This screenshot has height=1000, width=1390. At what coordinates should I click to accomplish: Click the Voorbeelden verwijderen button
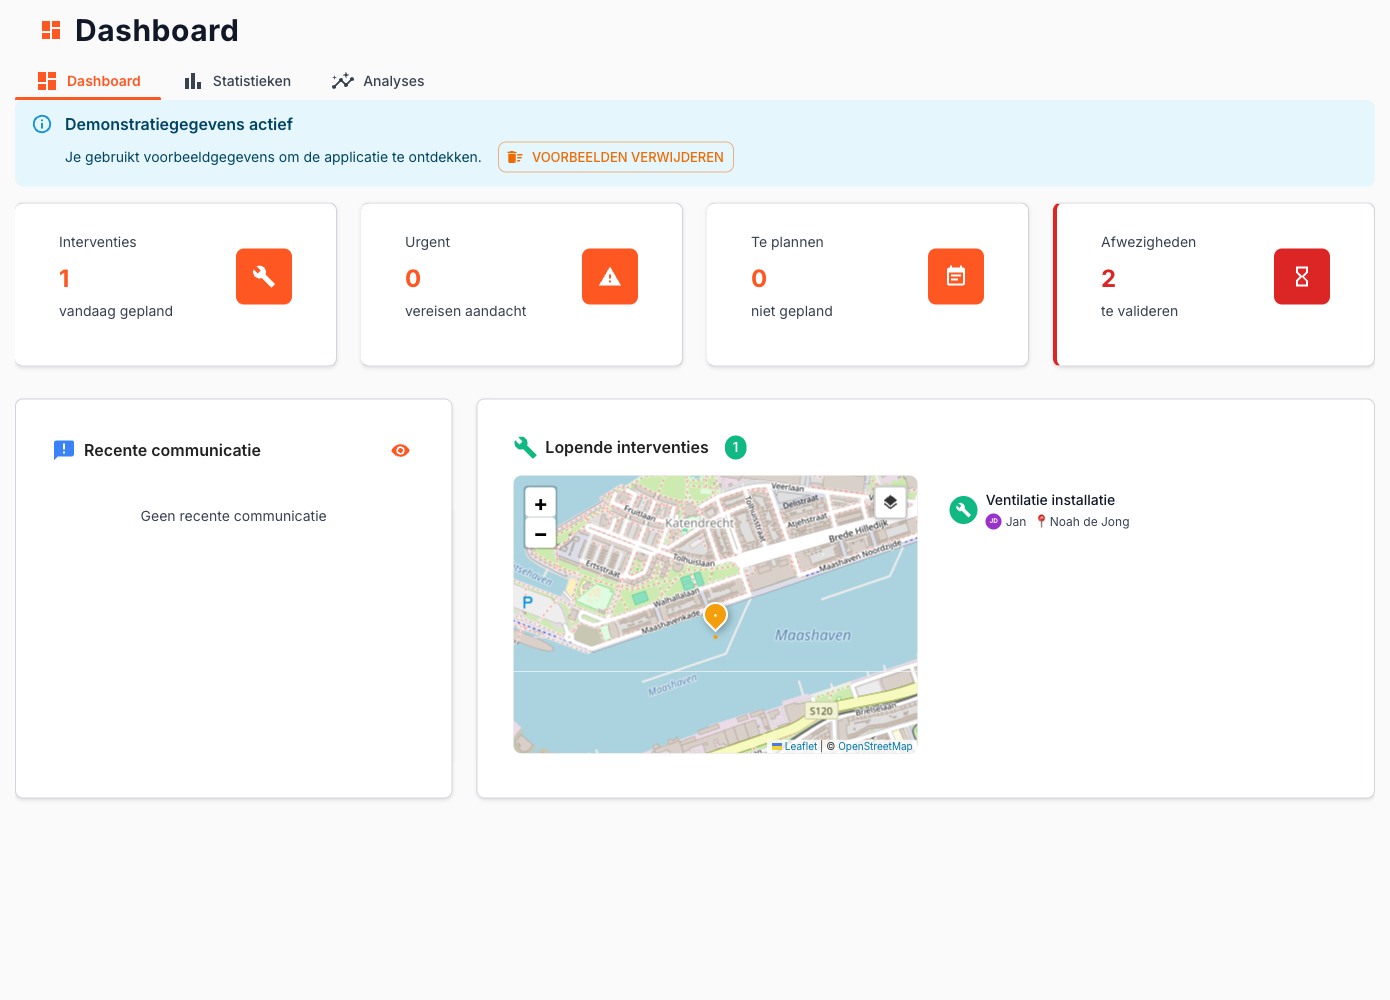pyautogui.click(x=615, y=157)
